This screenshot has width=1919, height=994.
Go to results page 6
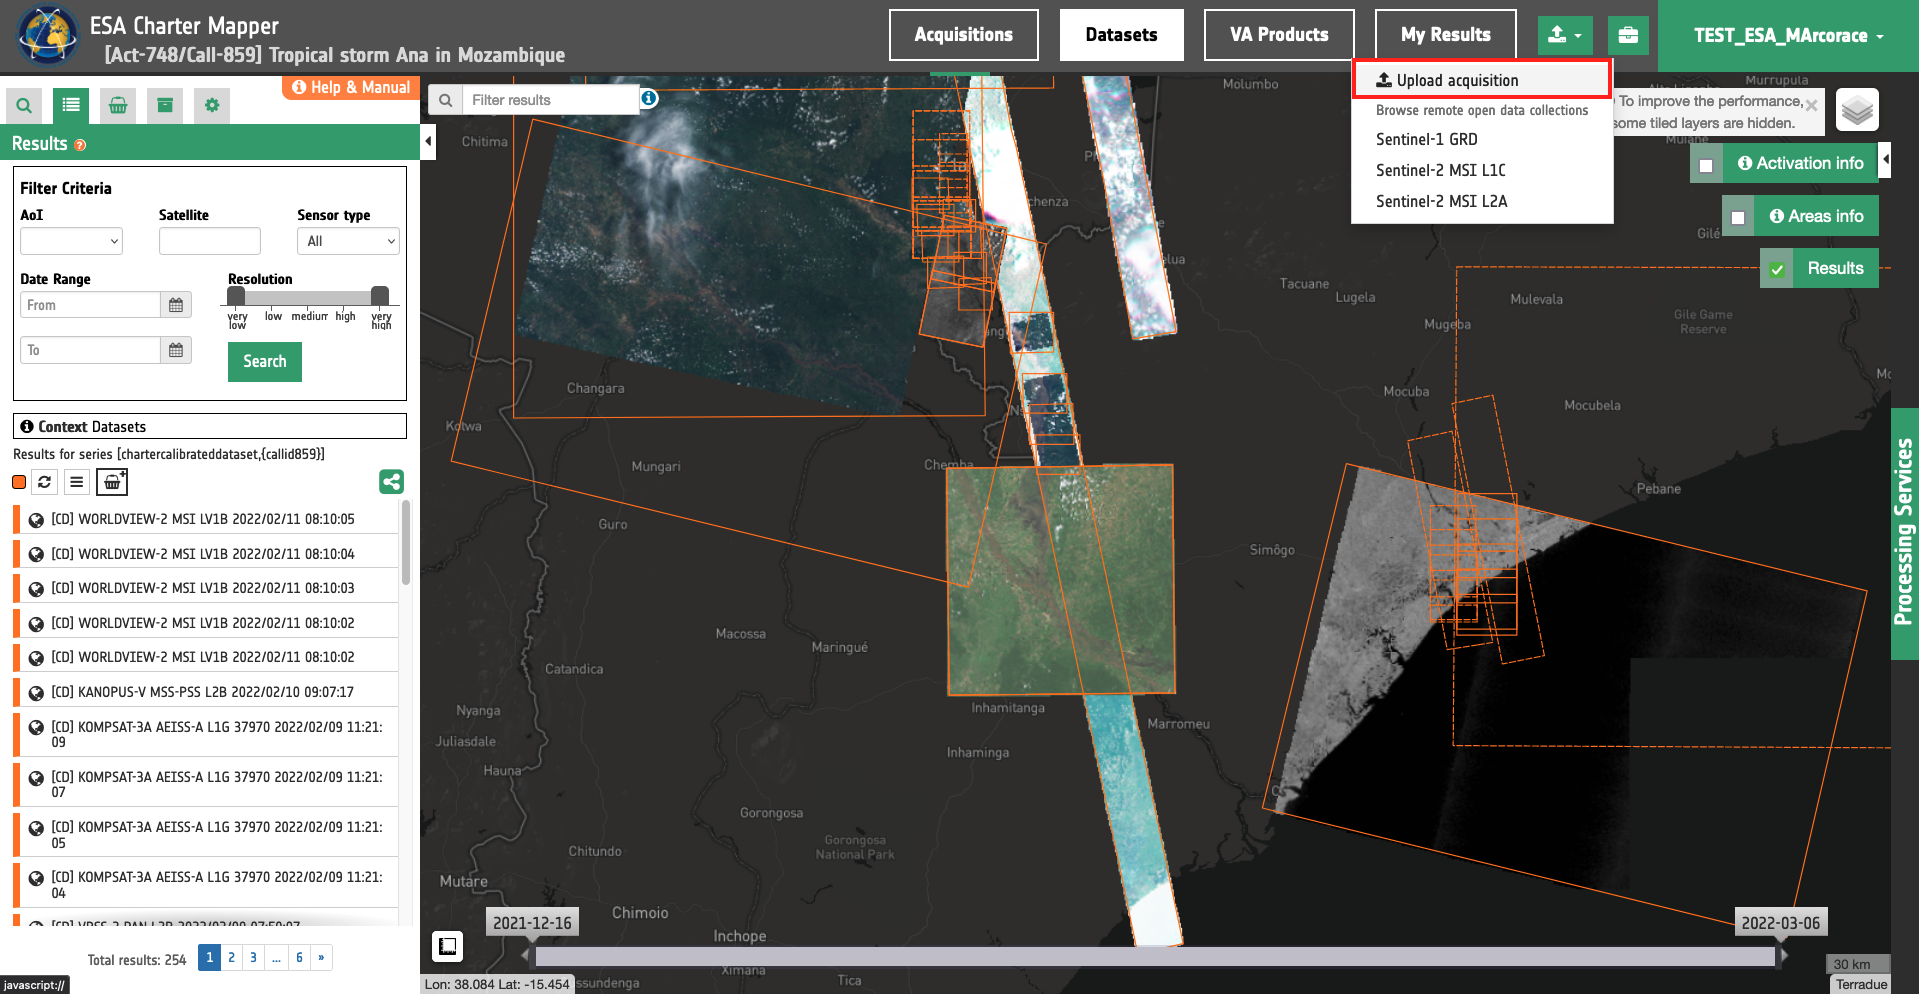click(x=299, y=958)
